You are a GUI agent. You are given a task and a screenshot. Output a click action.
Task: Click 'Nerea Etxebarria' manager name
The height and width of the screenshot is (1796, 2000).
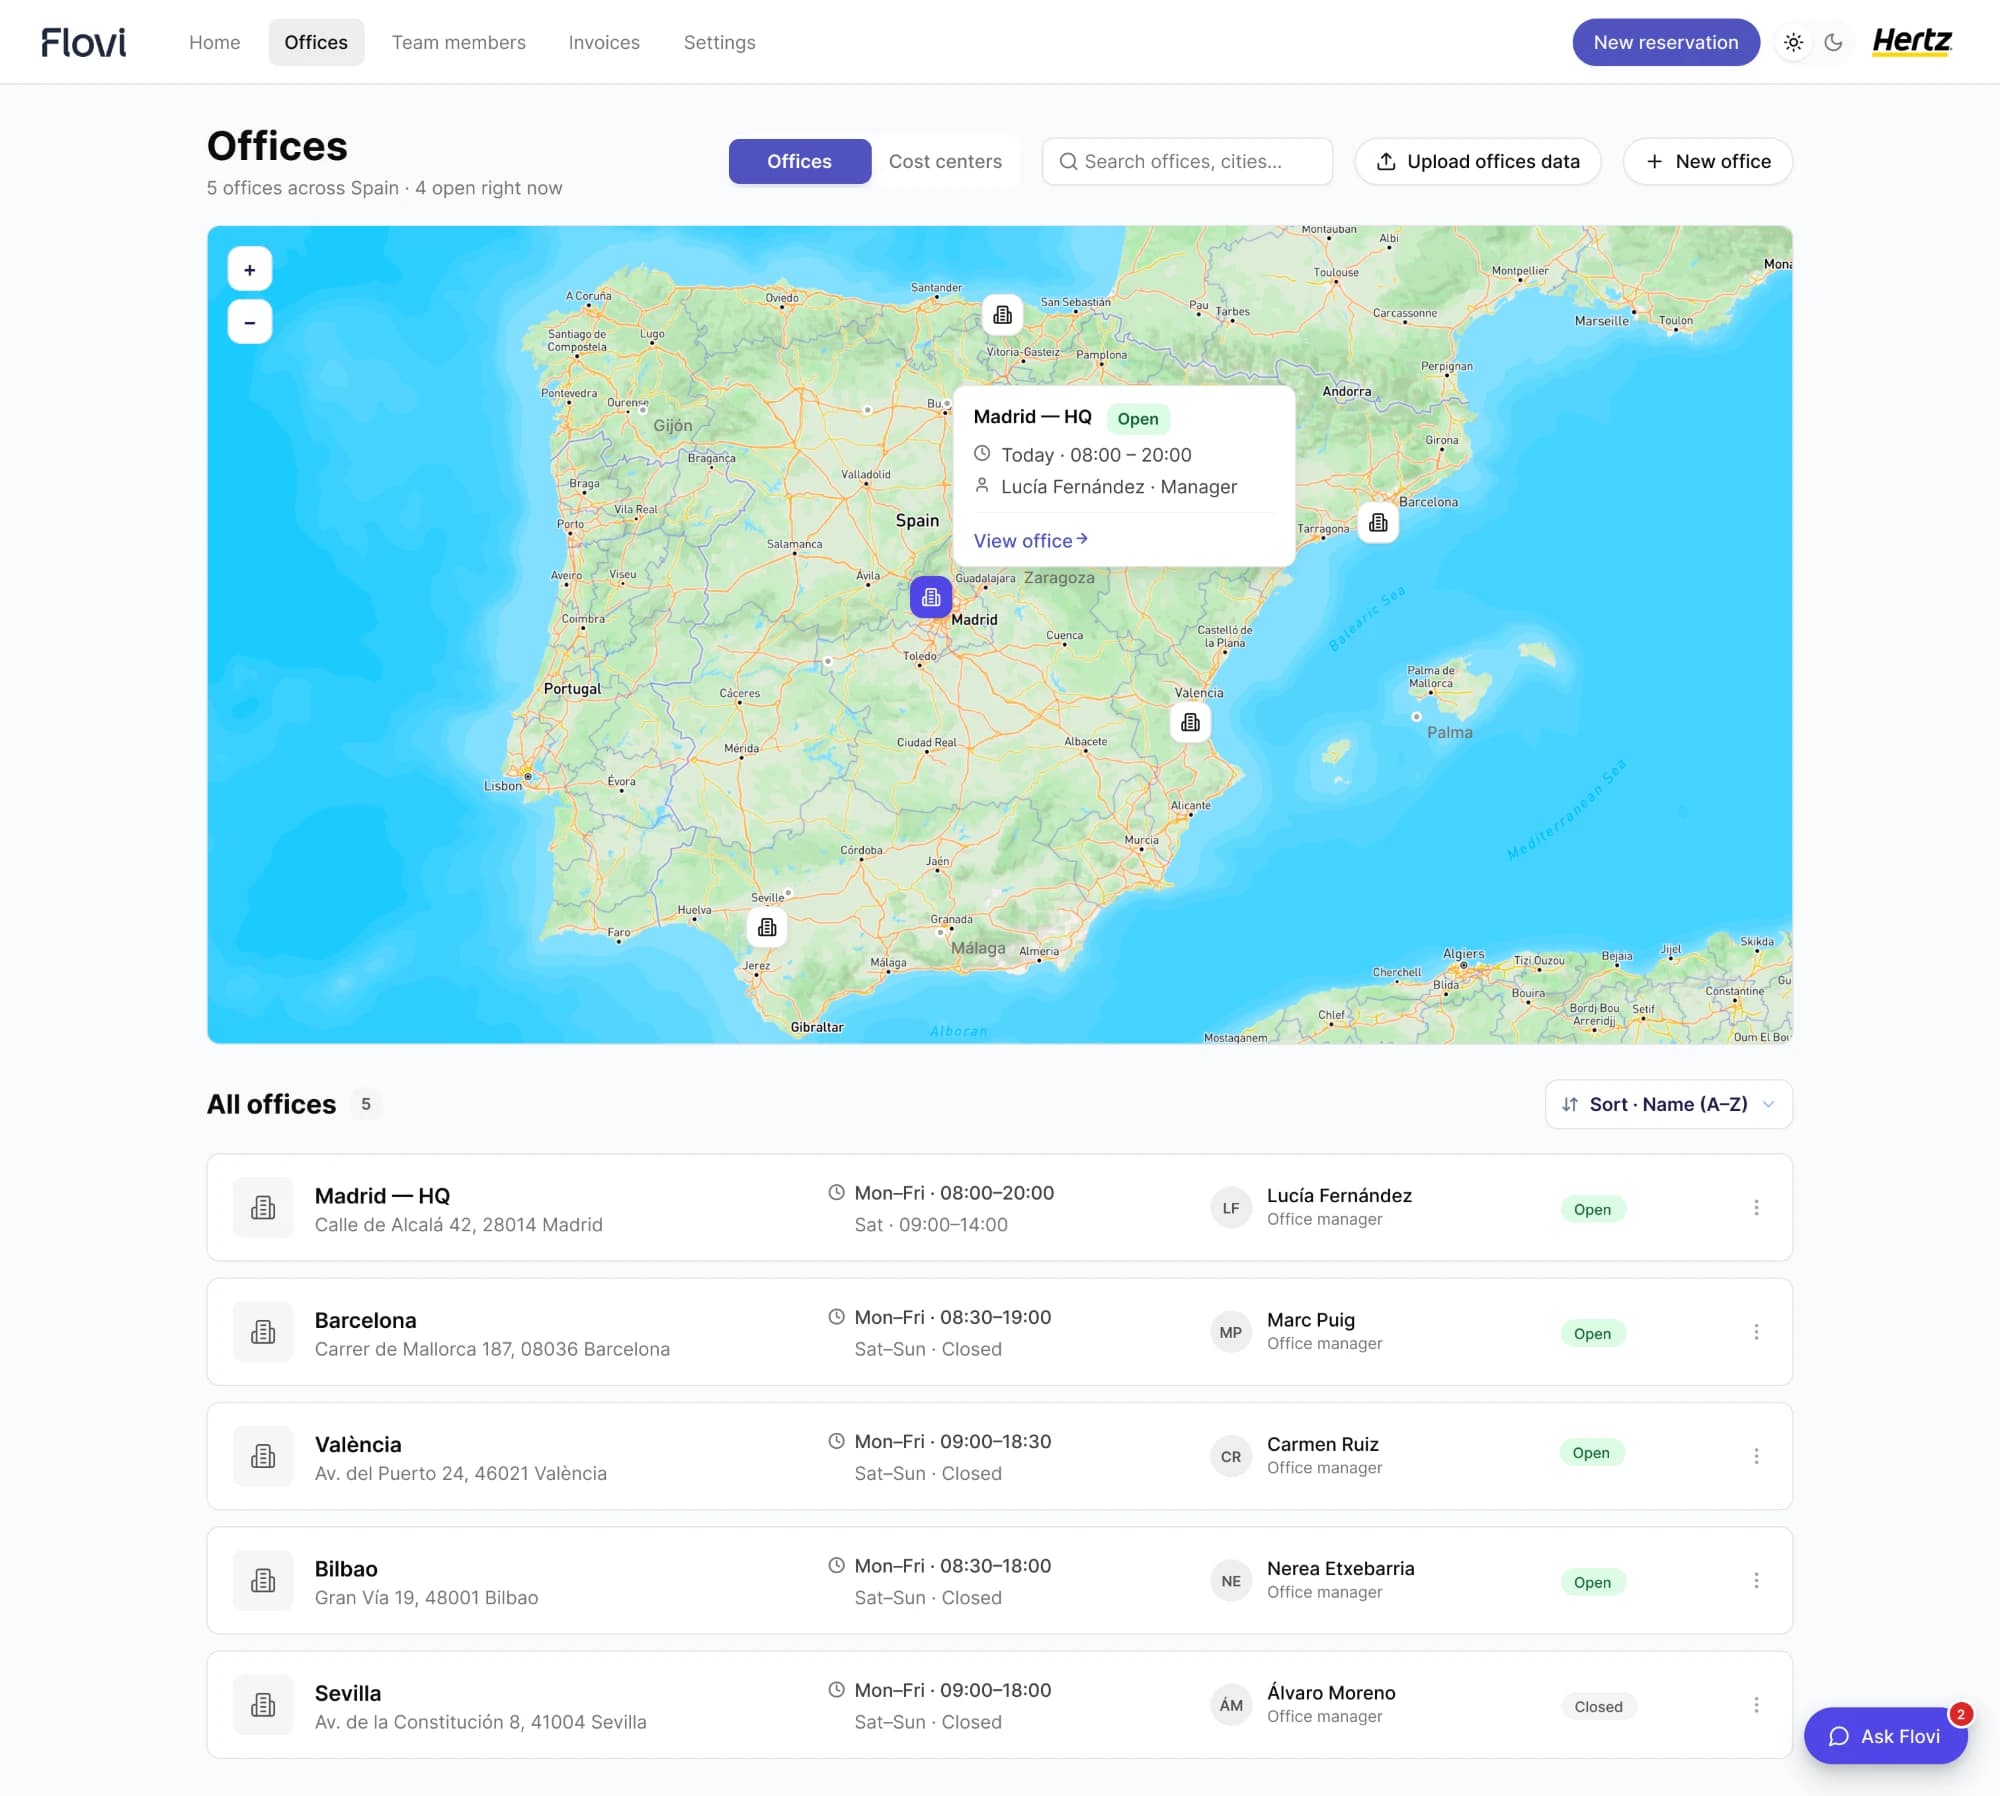[x=1340, y=1568]
